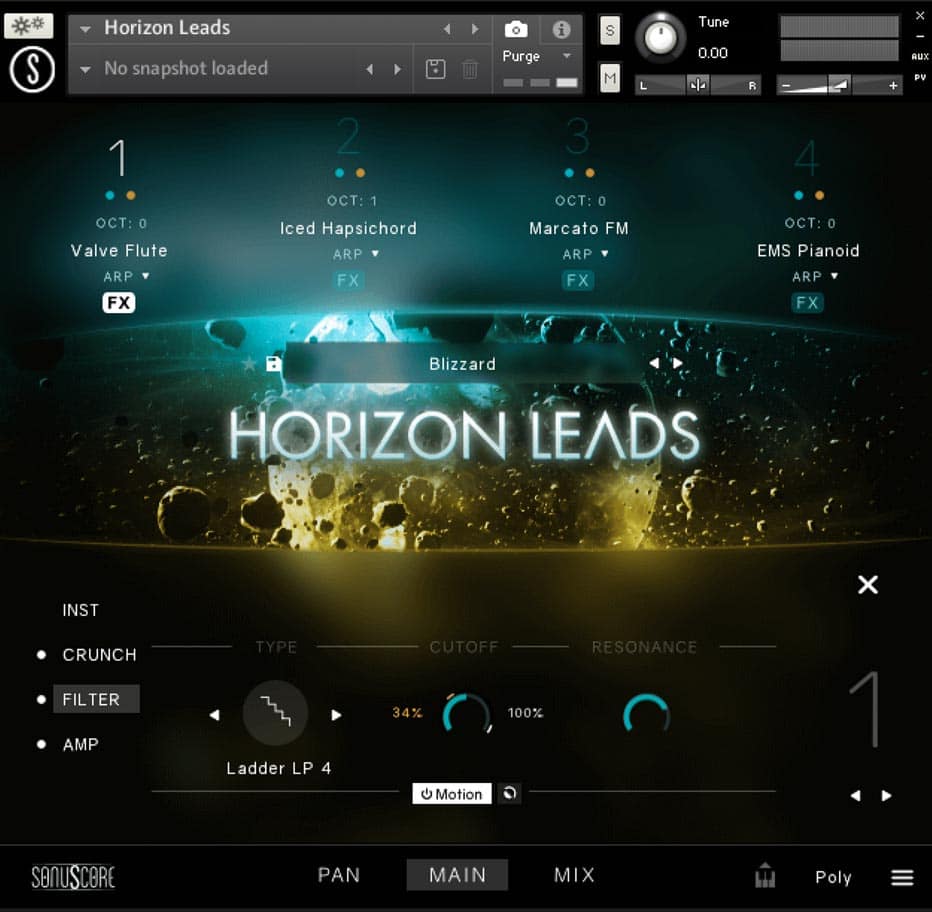Switch to the MIX tab
Image resolution: width=932 pixels, height=912 pixels.
pyautogui.click(x=574, y=875)
